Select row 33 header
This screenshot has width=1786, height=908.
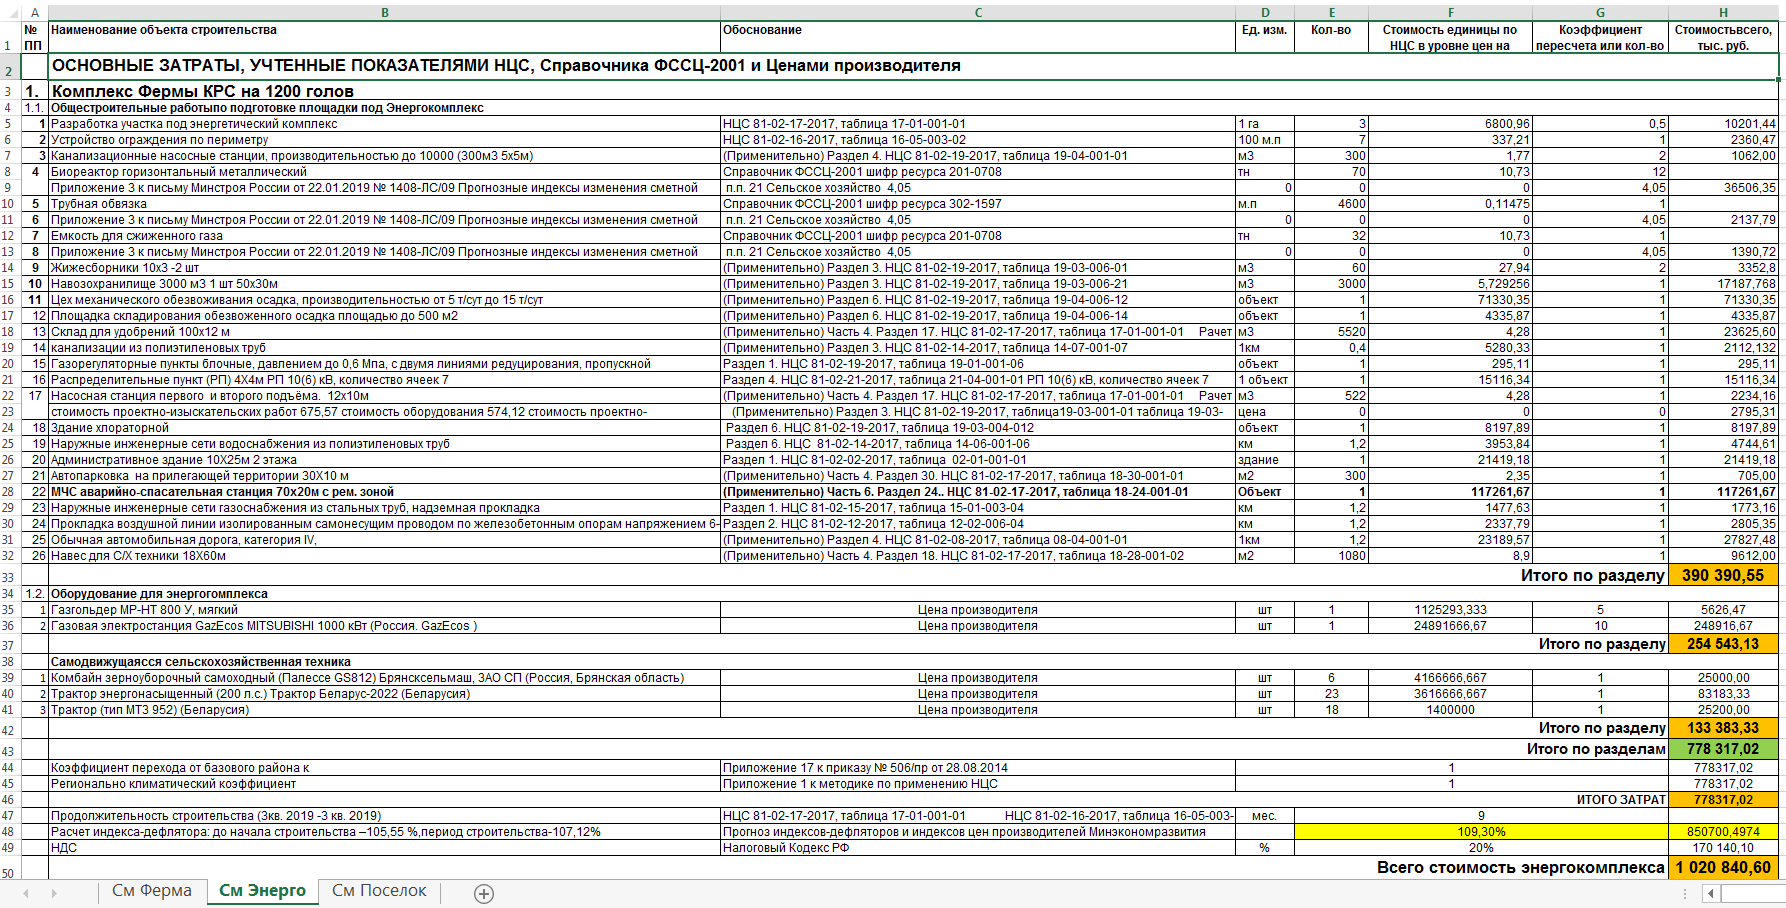coord(9,576)
